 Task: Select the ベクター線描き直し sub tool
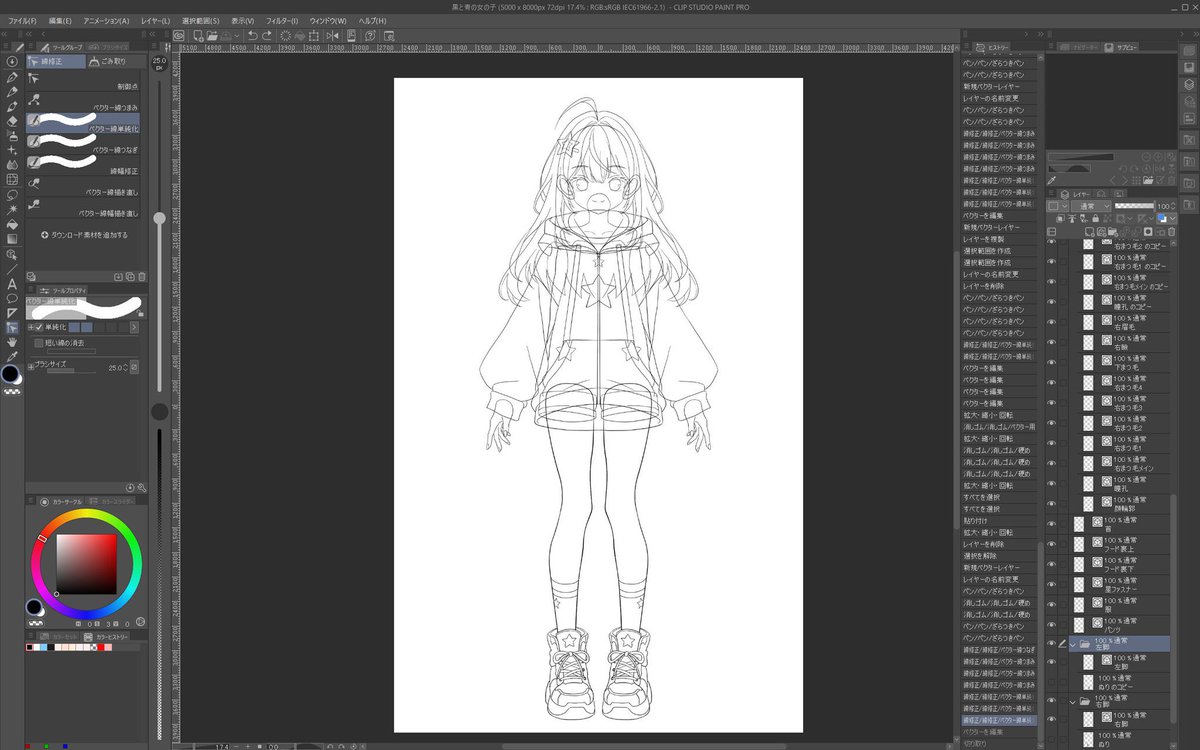83,187
